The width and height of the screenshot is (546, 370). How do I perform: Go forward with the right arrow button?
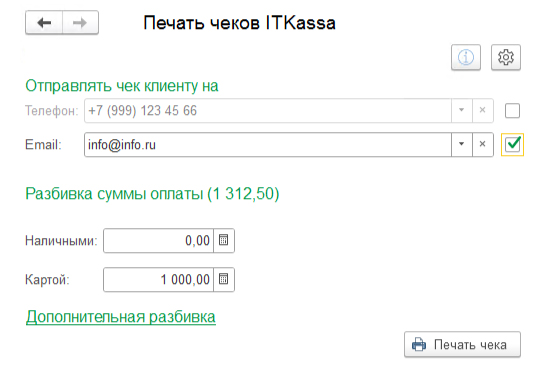click(80, 23)
